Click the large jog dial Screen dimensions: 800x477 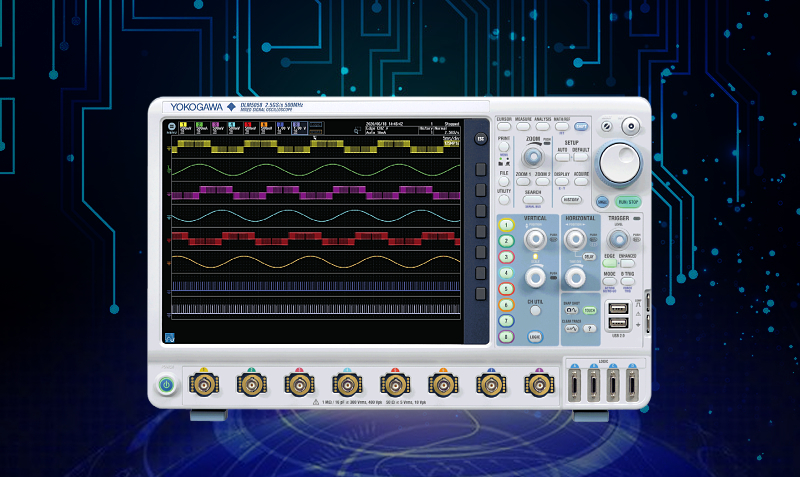tap(619, 163)
